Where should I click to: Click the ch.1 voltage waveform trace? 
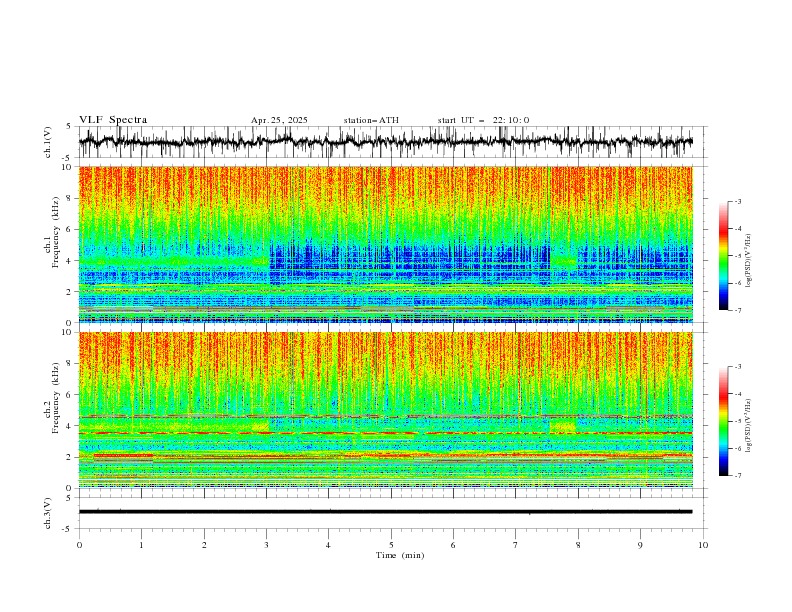385,141
